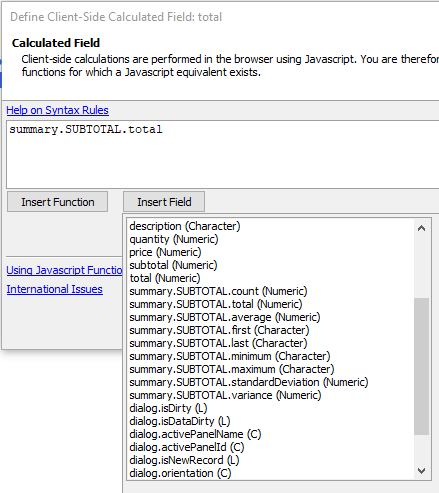Image resolution: width=439 pixels, height=493 pixels.
Task: Click into the calculated field expression box
Action: (x=223, y=155)
